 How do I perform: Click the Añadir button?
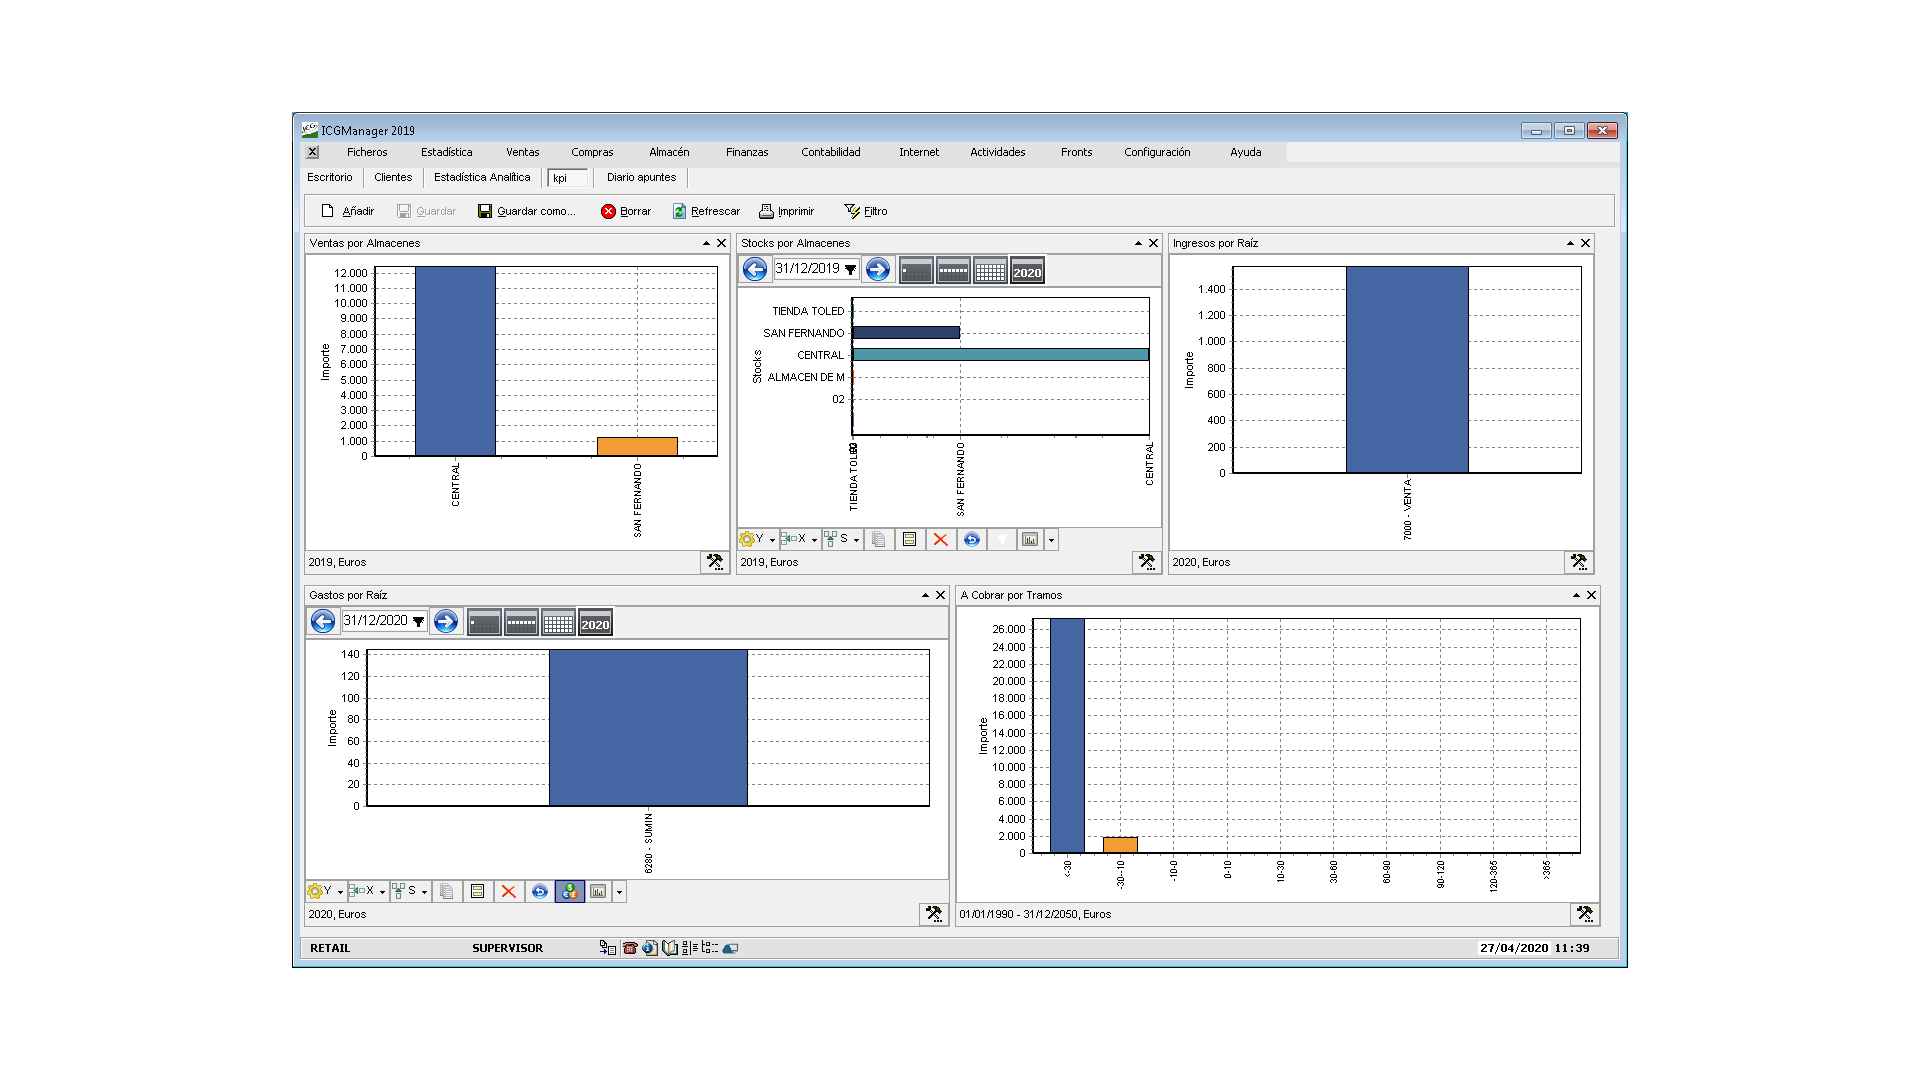[x=347, y=211]
